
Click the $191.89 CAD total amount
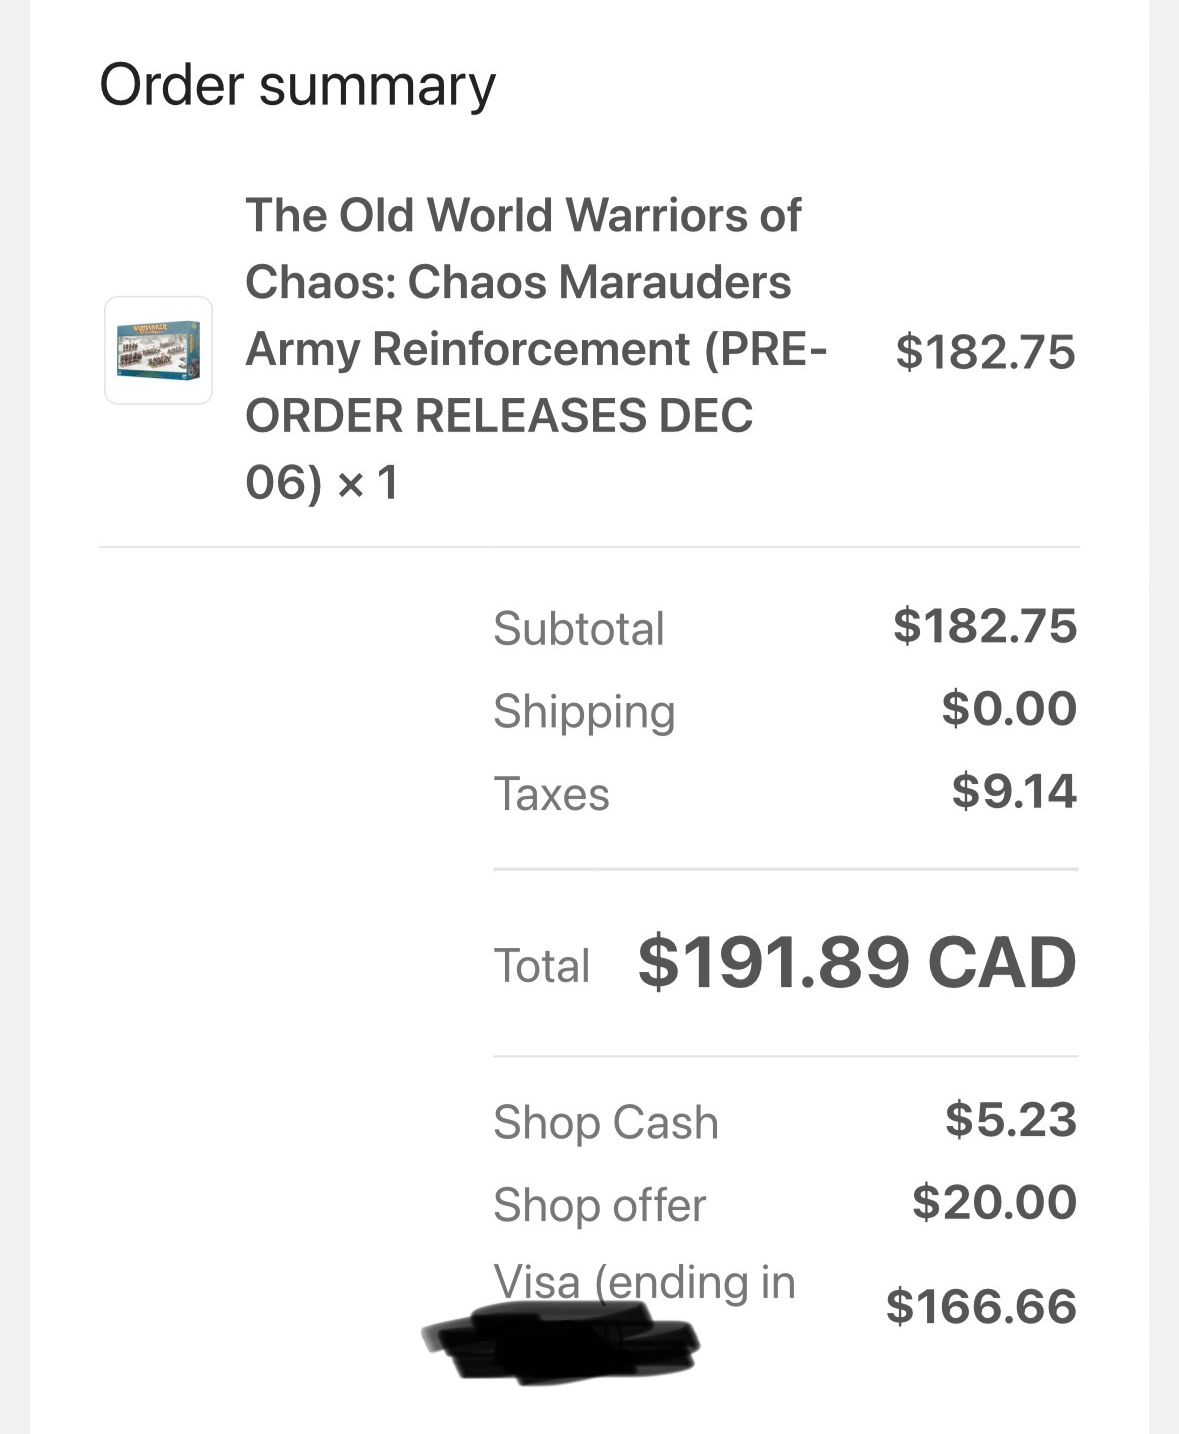[x=857, y=963]
